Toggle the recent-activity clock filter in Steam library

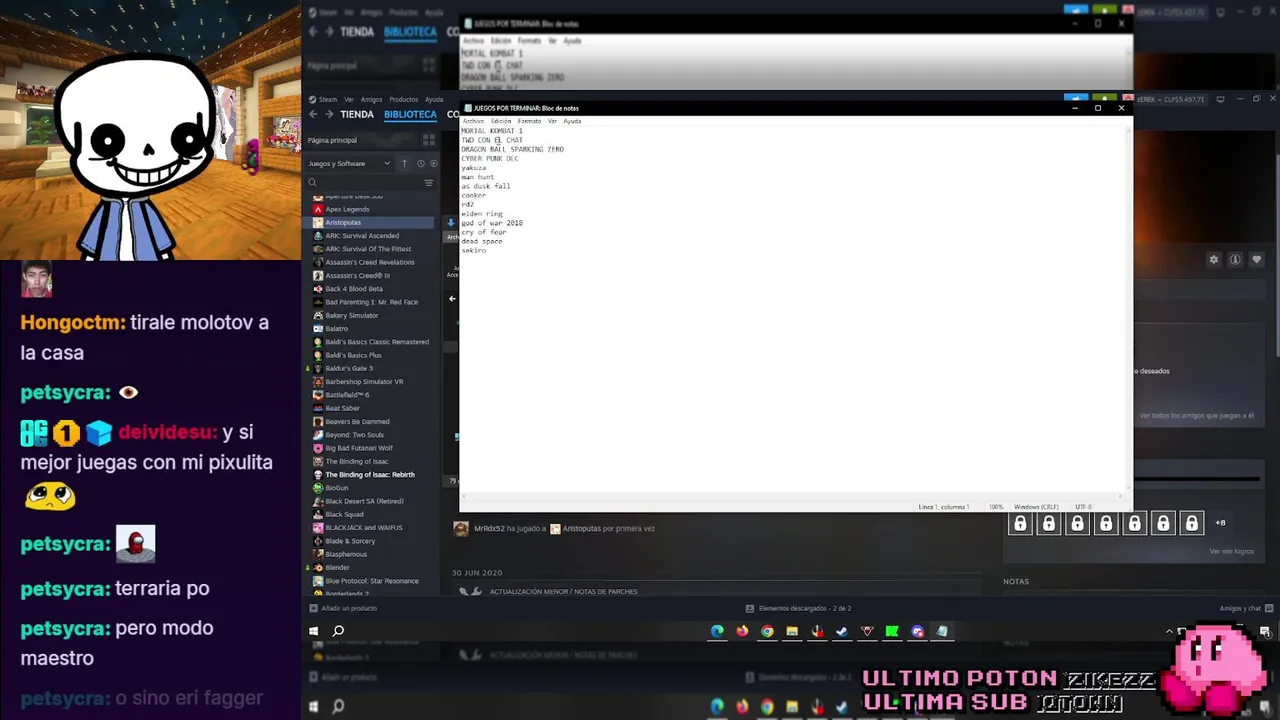coord(421,164)
